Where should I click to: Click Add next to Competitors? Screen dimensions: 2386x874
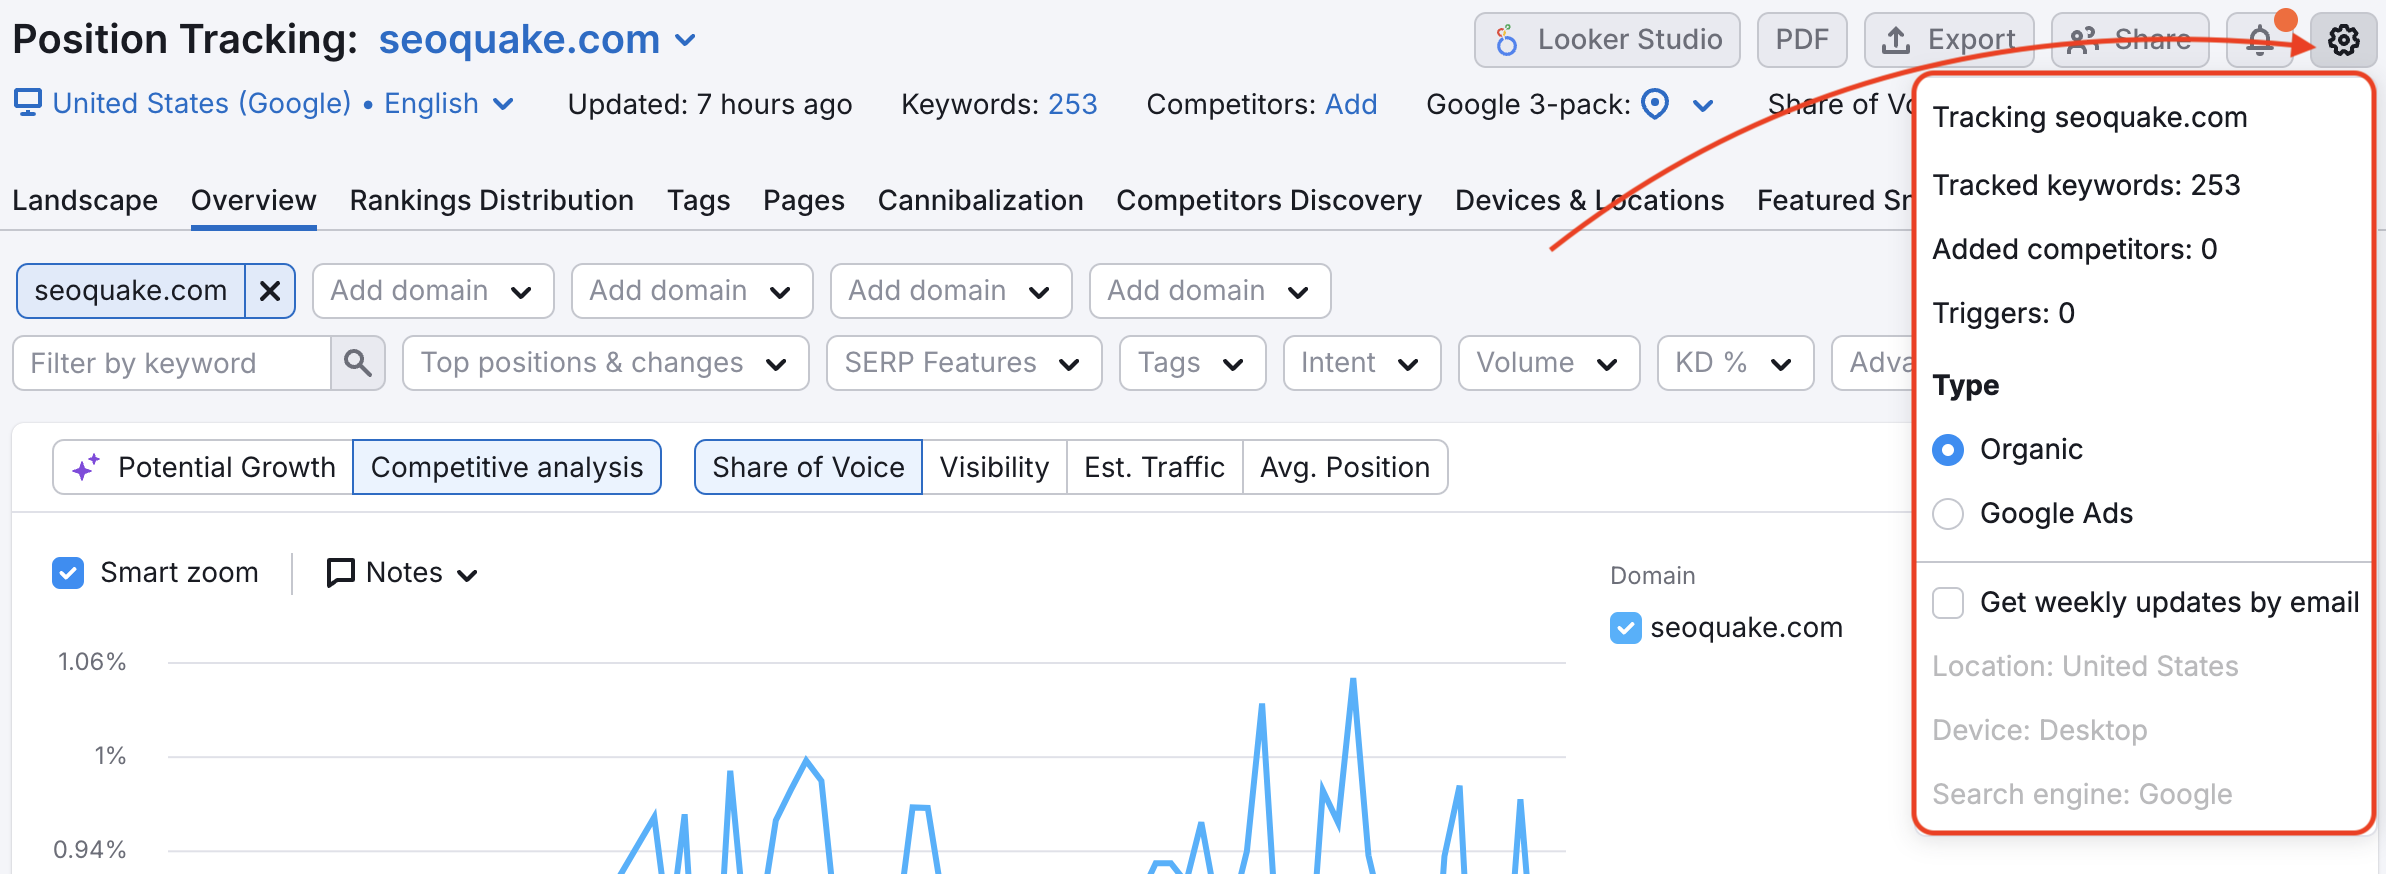pyautogui.click(x=1351, y=104)
